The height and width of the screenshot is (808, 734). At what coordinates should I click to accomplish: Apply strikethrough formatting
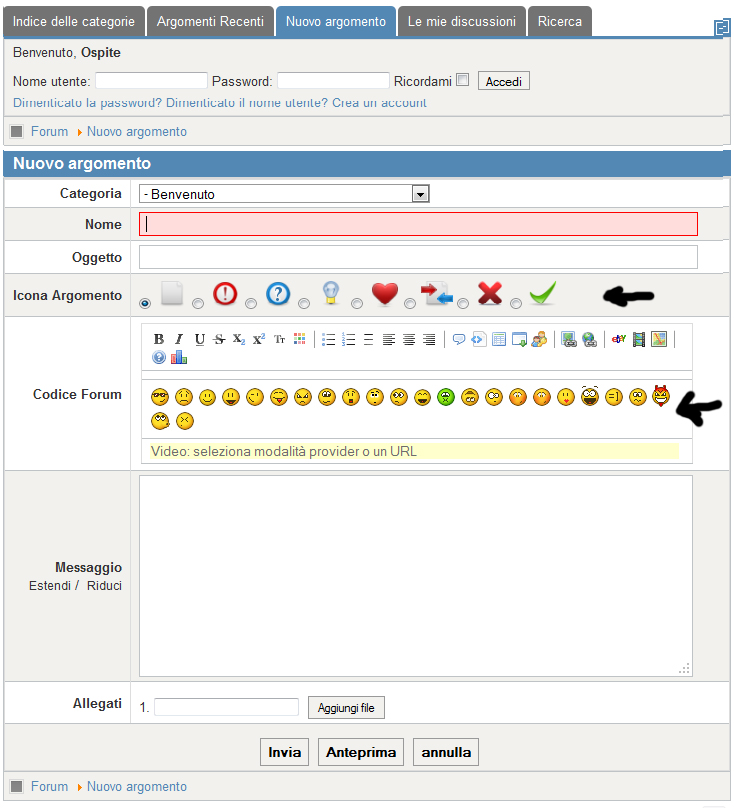[x=219, y=339]
